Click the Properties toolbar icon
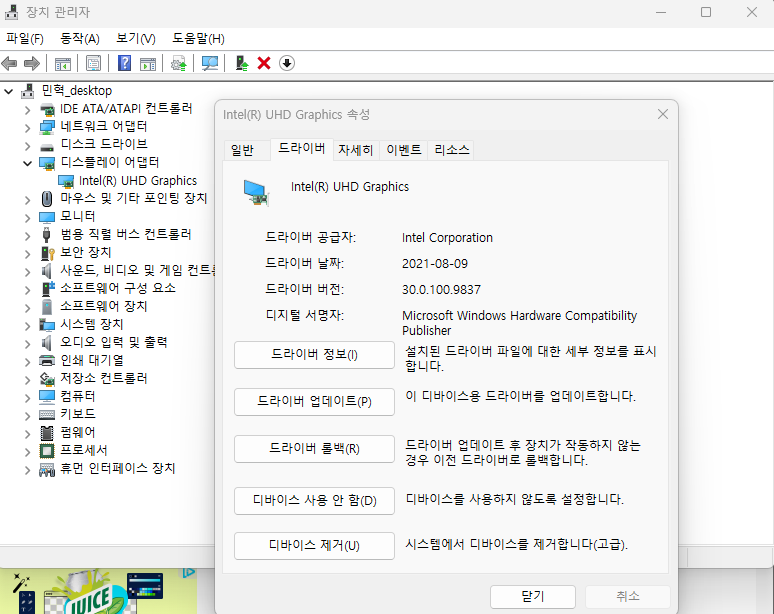The height and width of the screenshot is (614, 774). coord(93,63)
